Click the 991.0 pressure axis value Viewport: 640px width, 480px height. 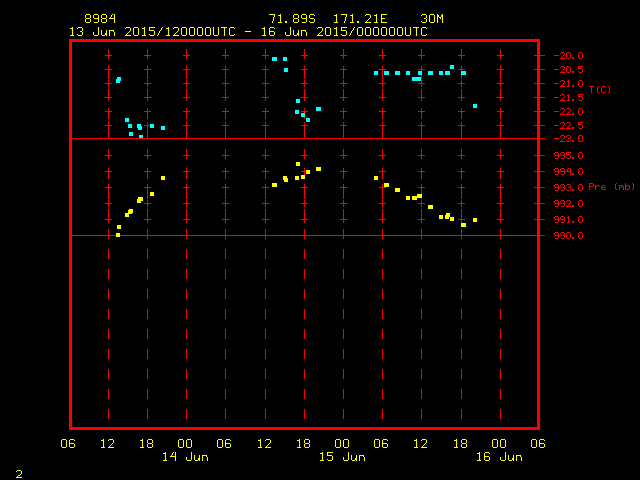tap(569, 220)
